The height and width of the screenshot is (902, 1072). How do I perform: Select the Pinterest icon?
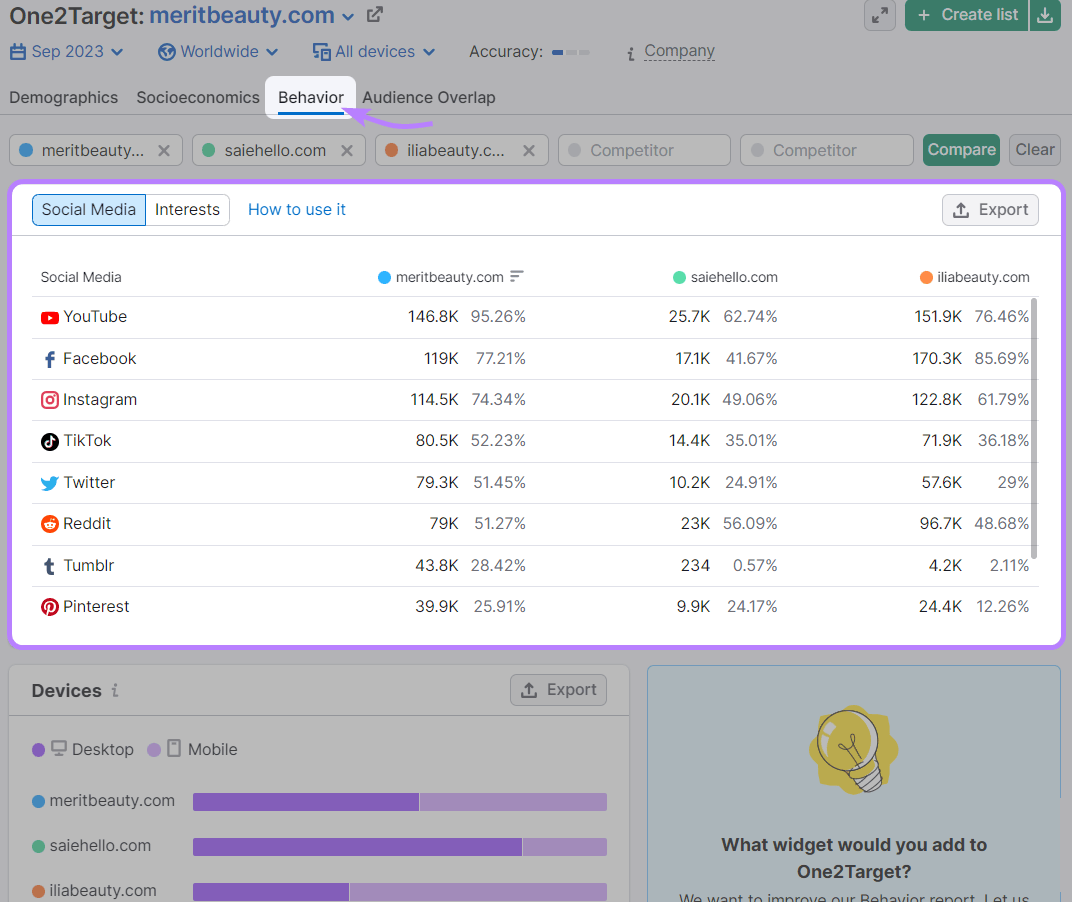click(49, 606)
